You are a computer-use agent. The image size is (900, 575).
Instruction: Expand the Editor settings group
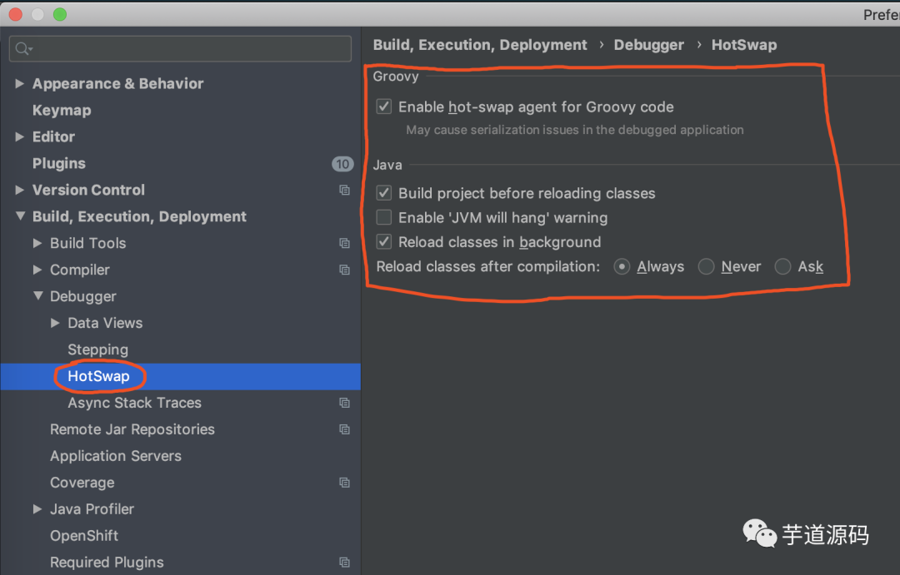(x=20, y=137)
